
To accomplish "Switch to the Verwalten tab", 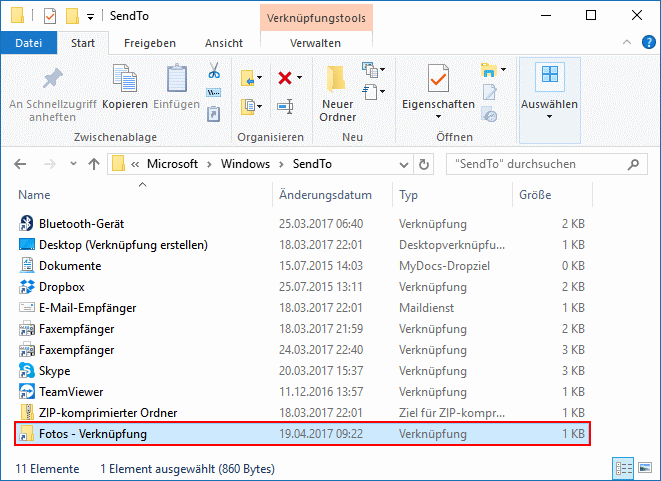I will tap(315, 43).
